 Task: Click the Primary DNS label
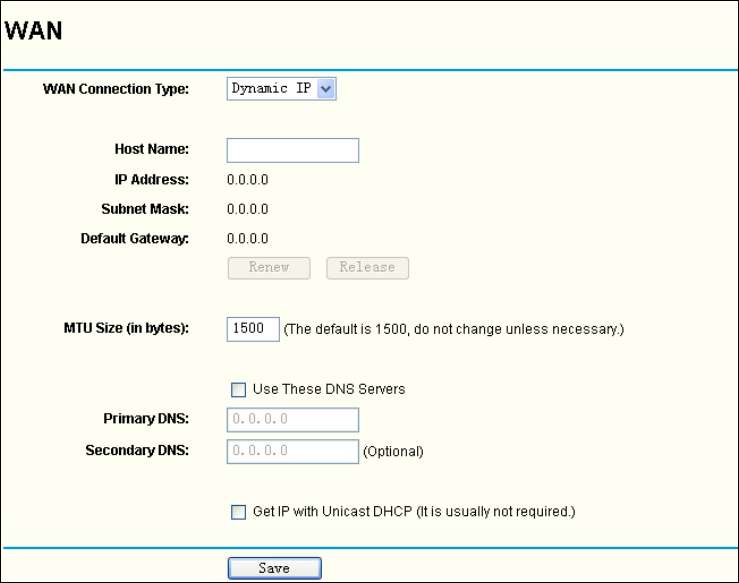[146, 419]
